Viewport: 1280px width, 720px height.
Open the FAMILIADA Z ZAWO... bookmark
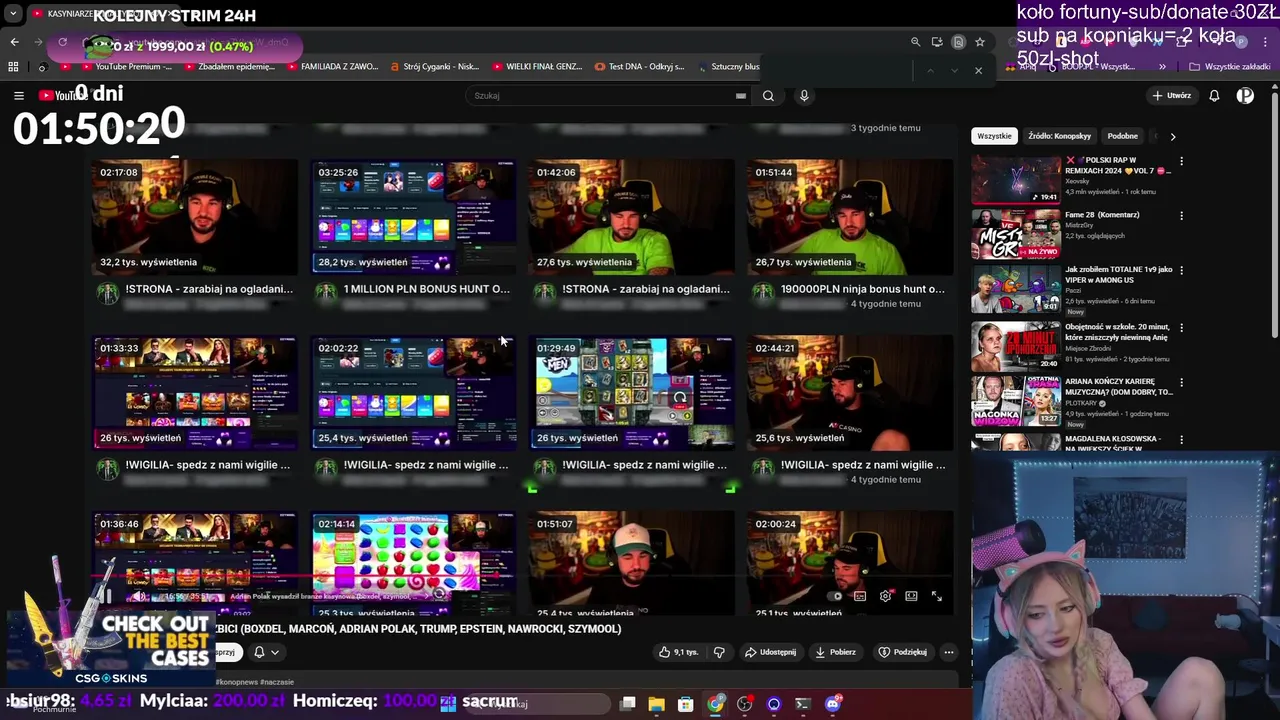coord(332,67)
